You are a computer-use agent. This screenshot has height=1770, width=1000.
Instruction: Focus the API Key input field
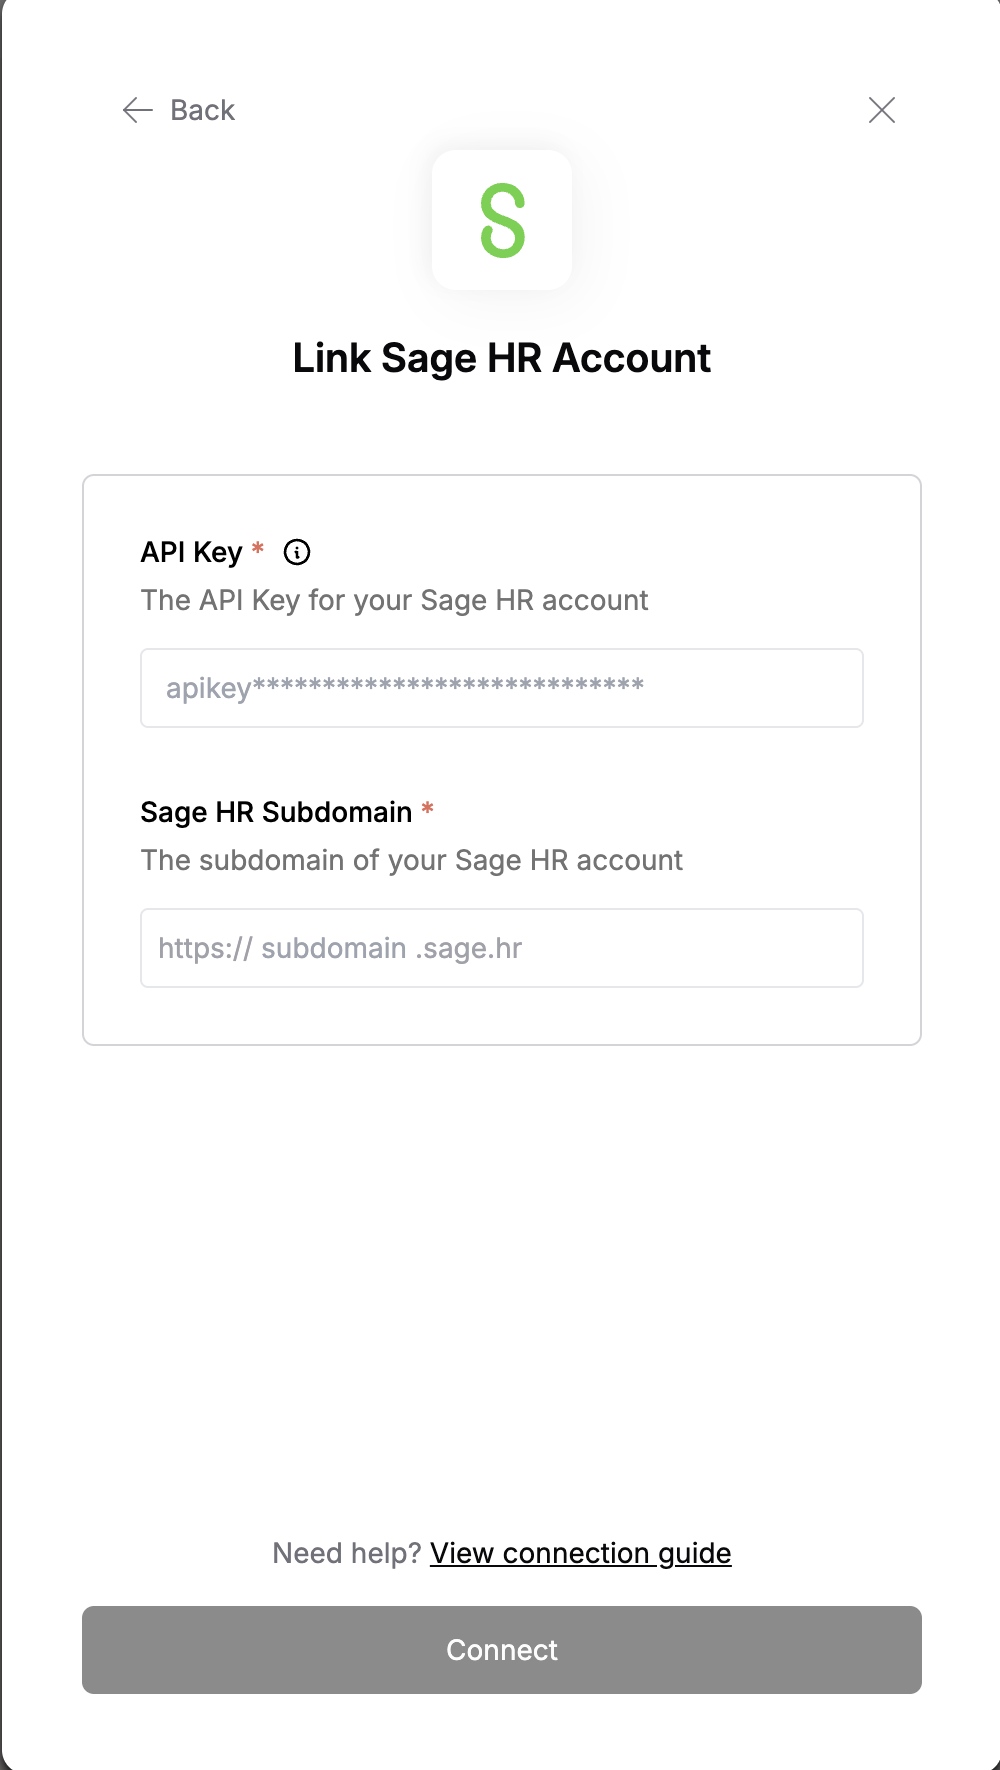click(x=502, y=688)
